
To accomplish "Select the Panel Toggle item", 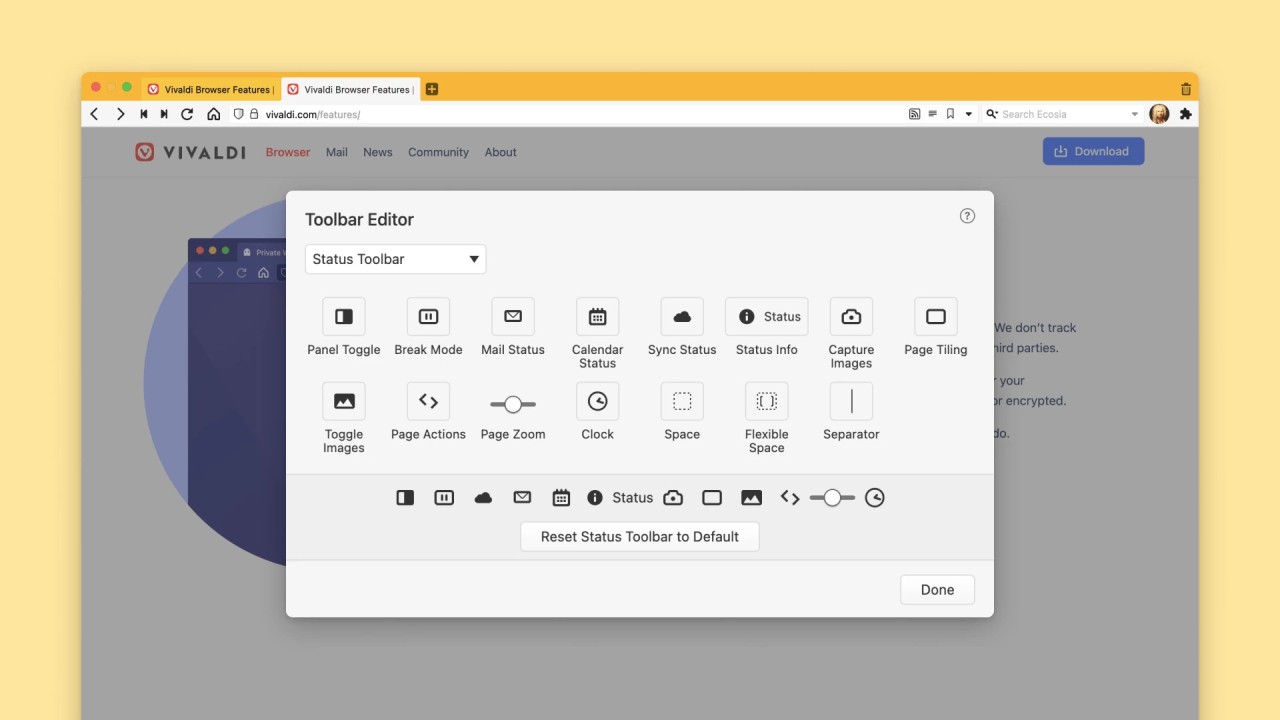I will coord(343,316).
